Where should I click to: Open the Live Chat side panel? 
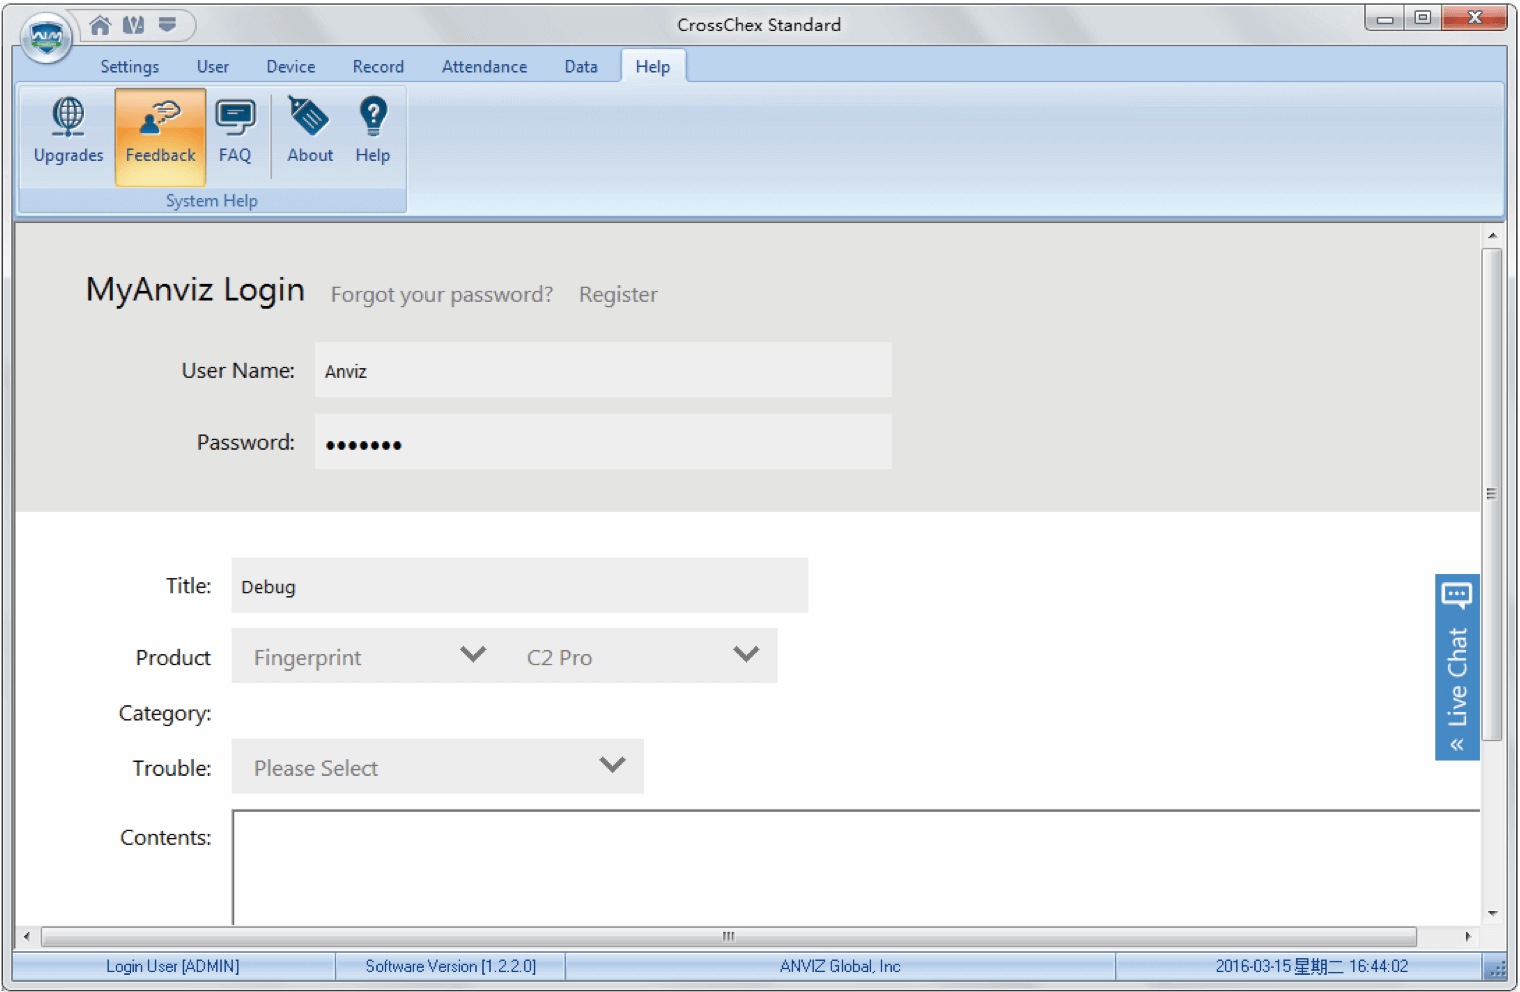[x=1457, y=667]
